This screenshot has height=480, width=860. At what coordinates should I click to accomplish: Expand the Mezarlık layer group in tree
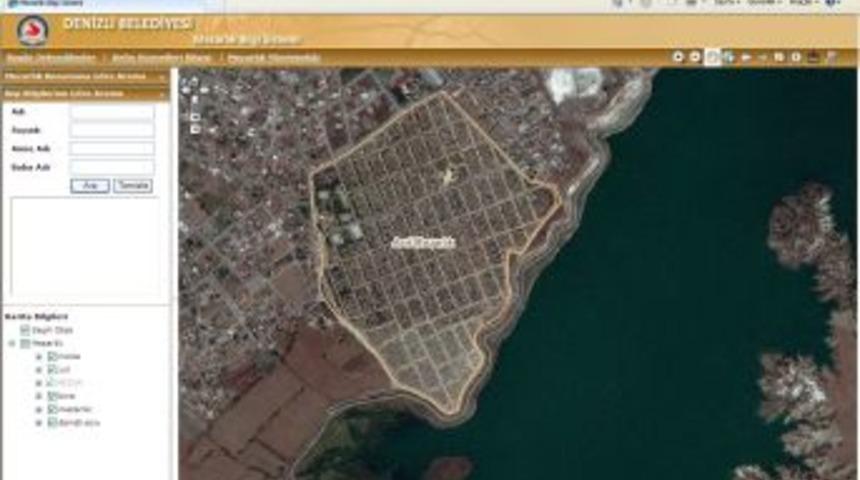(x=11, y=343)
